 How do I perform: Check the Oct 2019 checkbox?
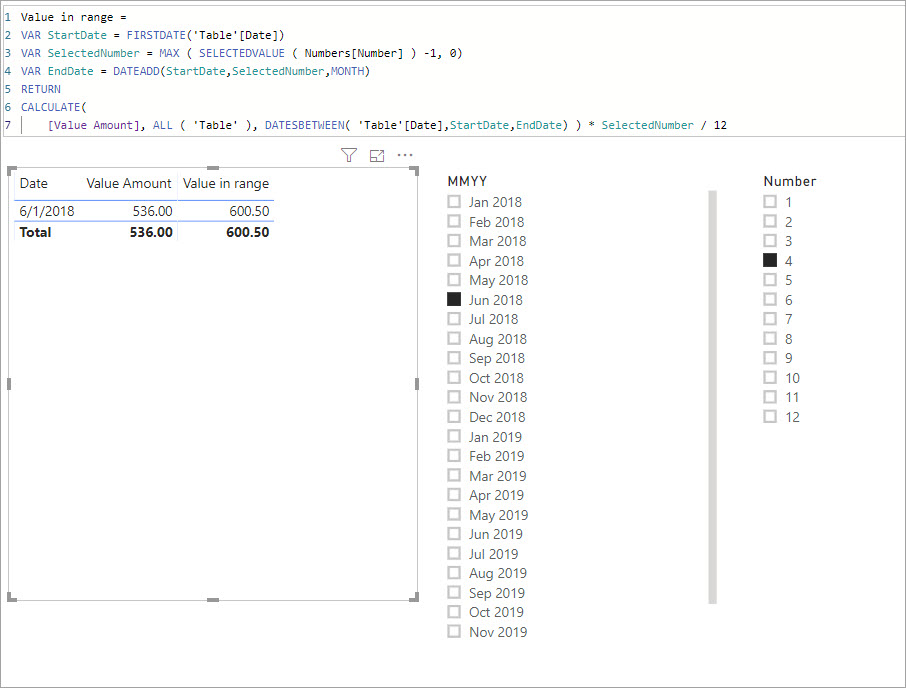tap(454, 611)
